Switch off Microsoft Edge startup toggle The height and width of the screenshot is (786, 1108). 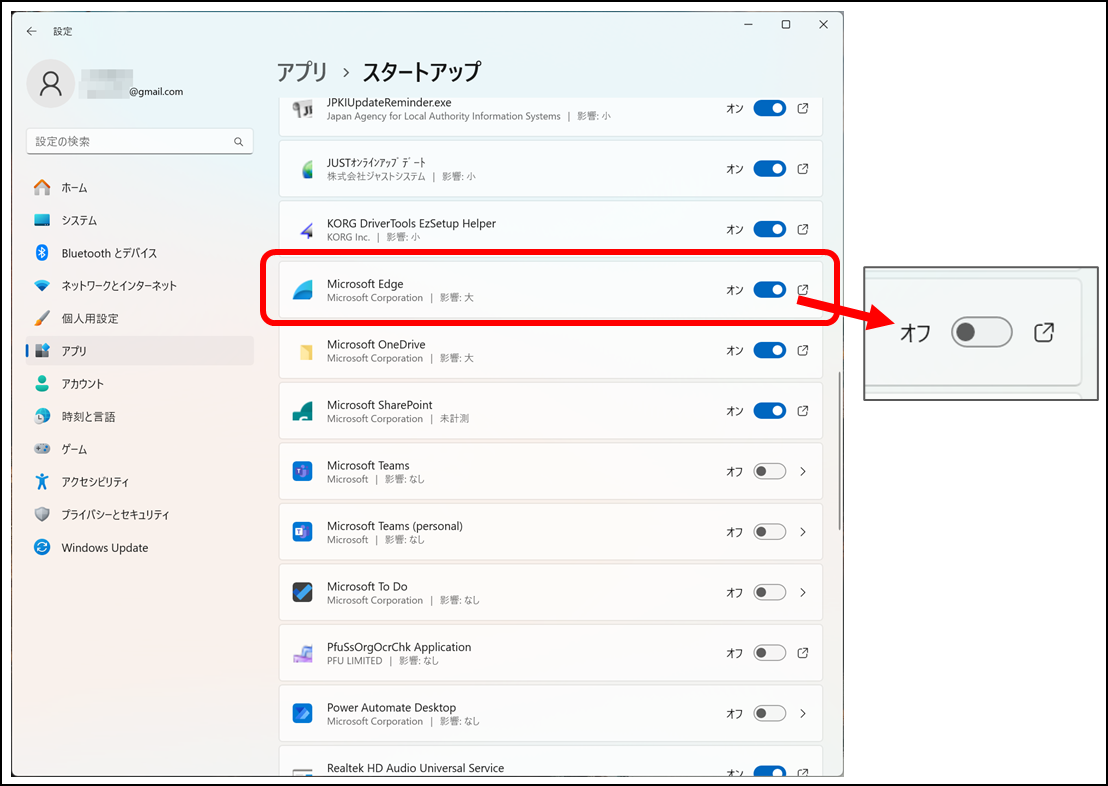coord(770,290)
